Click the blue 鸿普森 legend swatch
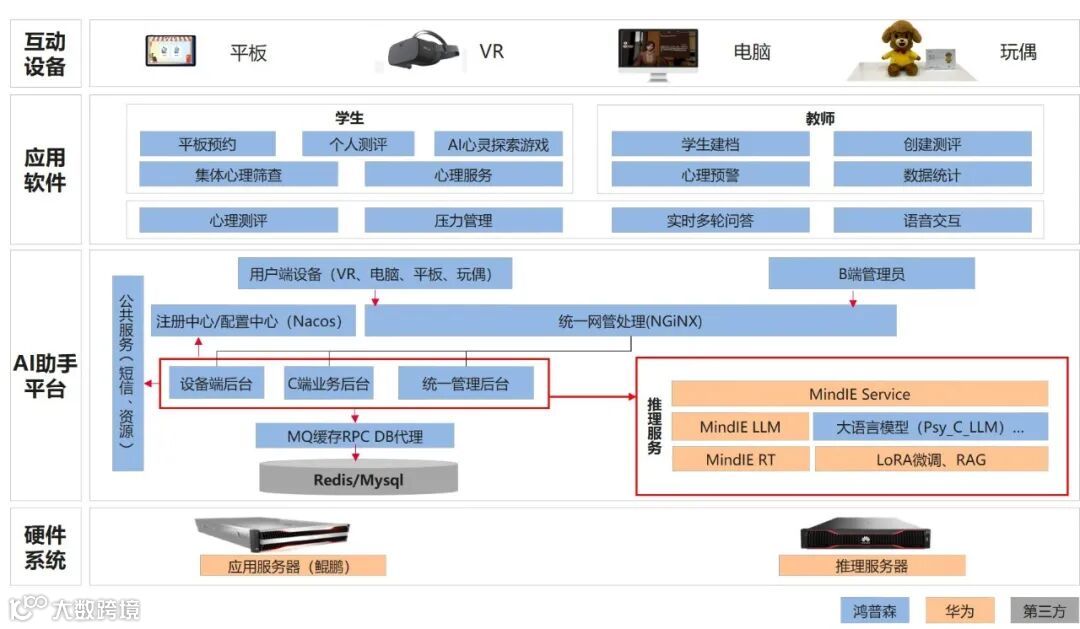This screenshot has width=1080, height=629. click(875, 610)
